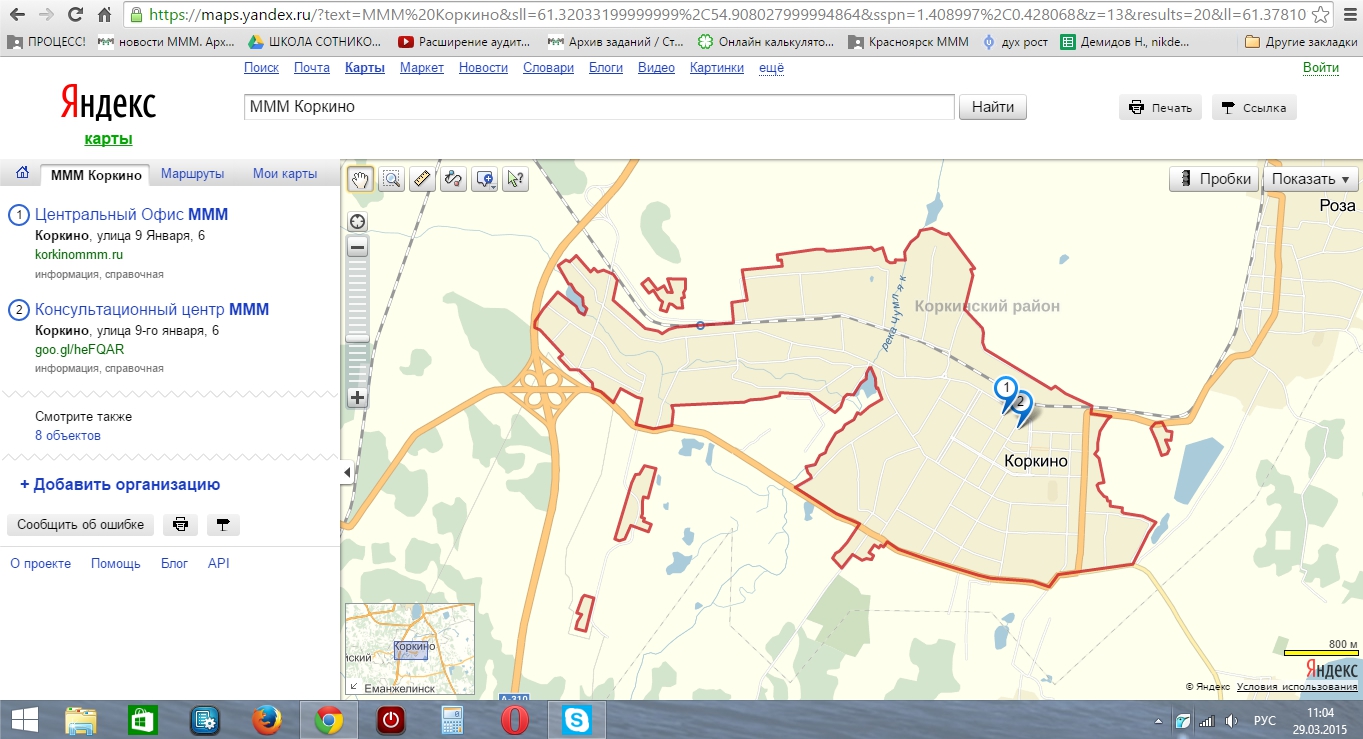Viewport: 1363px width, 739px height.
Task: Click the Коркино overview mini-map
Action: [x=410, y=649]
